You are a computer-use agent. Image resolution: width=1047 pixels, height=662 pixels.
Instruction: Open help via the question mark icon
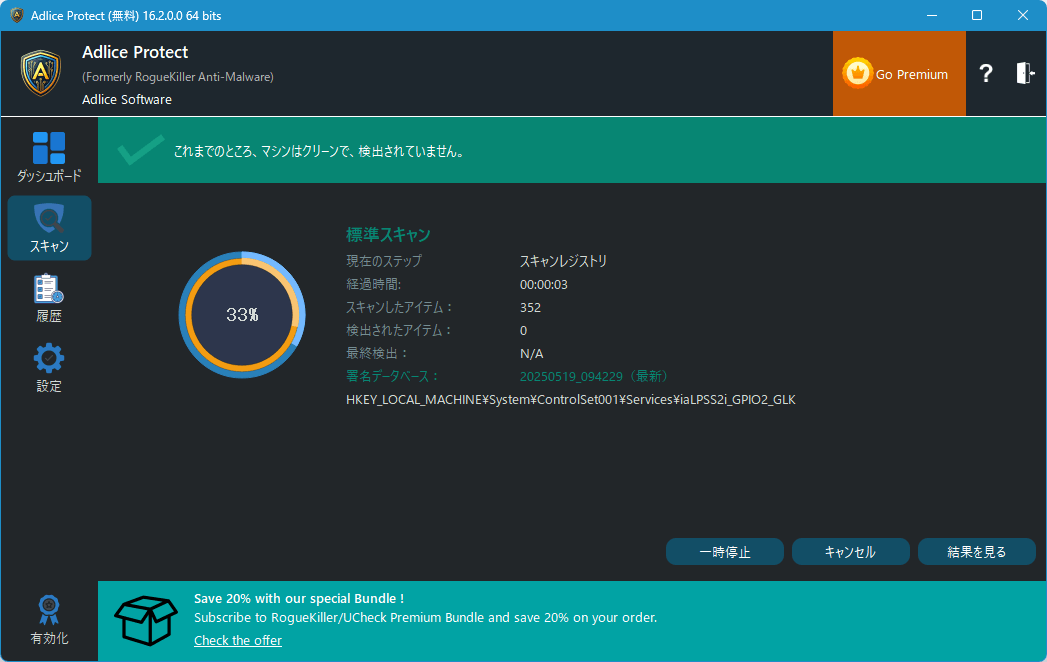coord(986,73)
